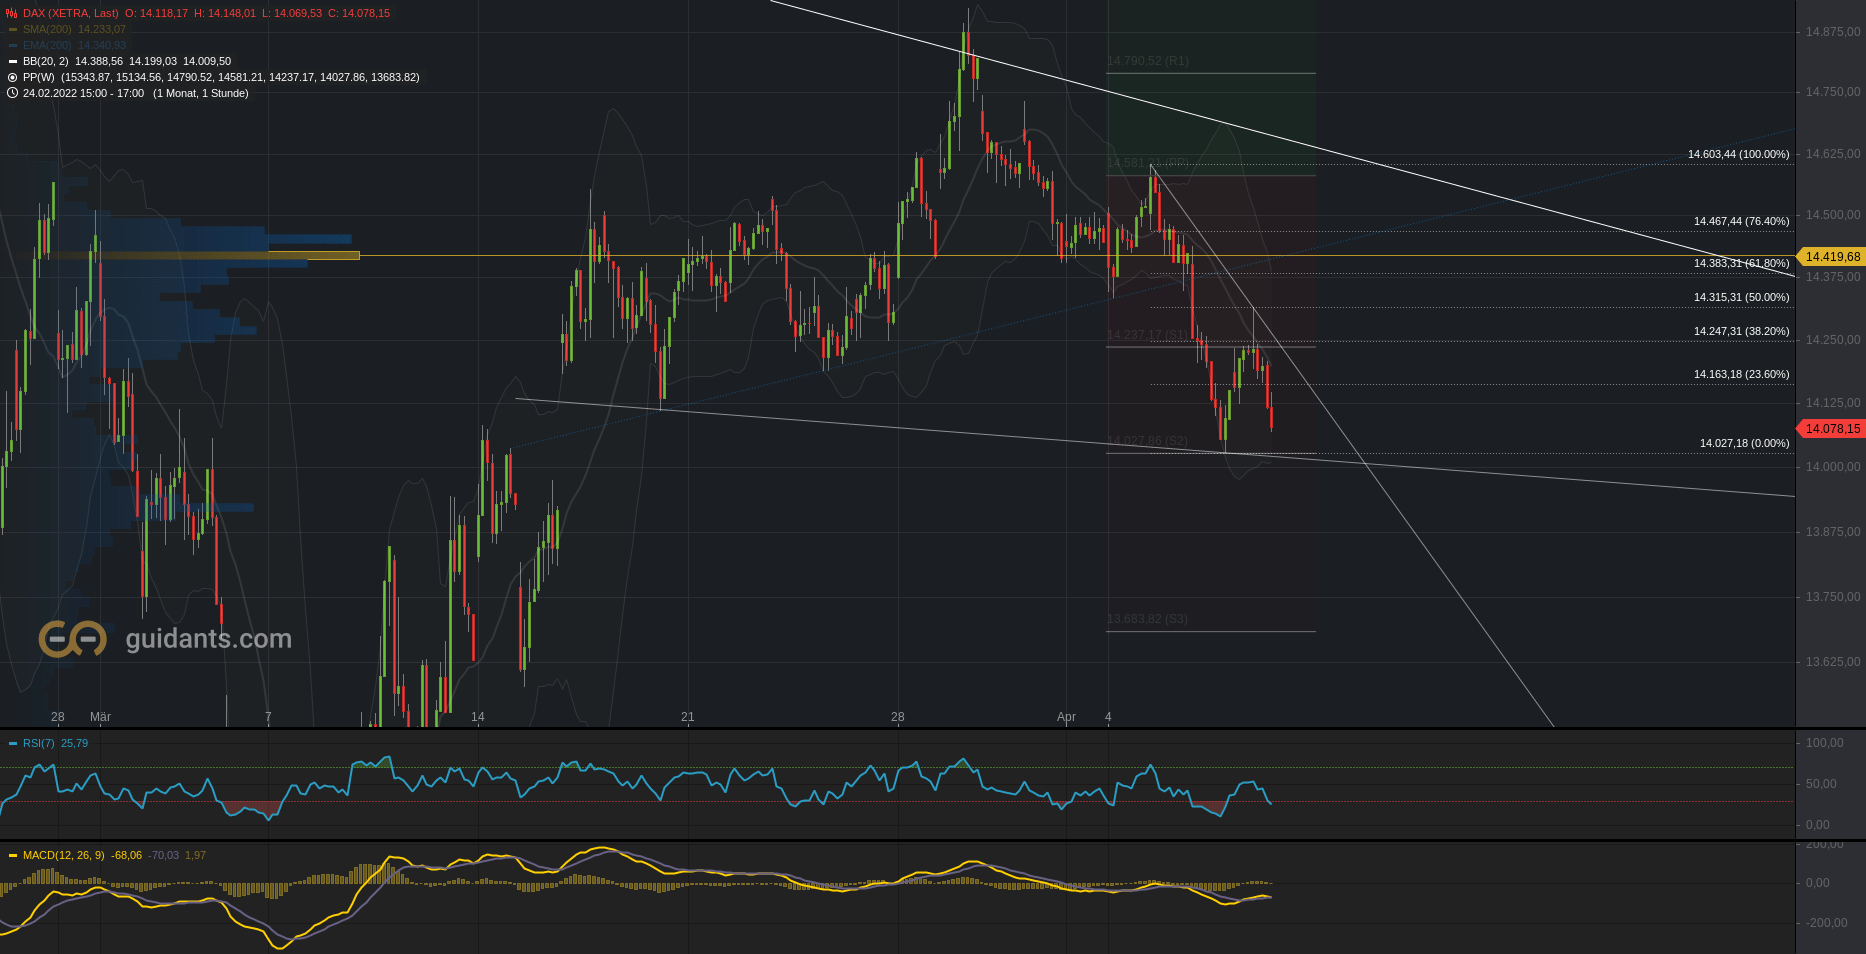
Task: Click the 24.02.2022 15:00 - 17:00 time range
Action: (x=83, y=93)
